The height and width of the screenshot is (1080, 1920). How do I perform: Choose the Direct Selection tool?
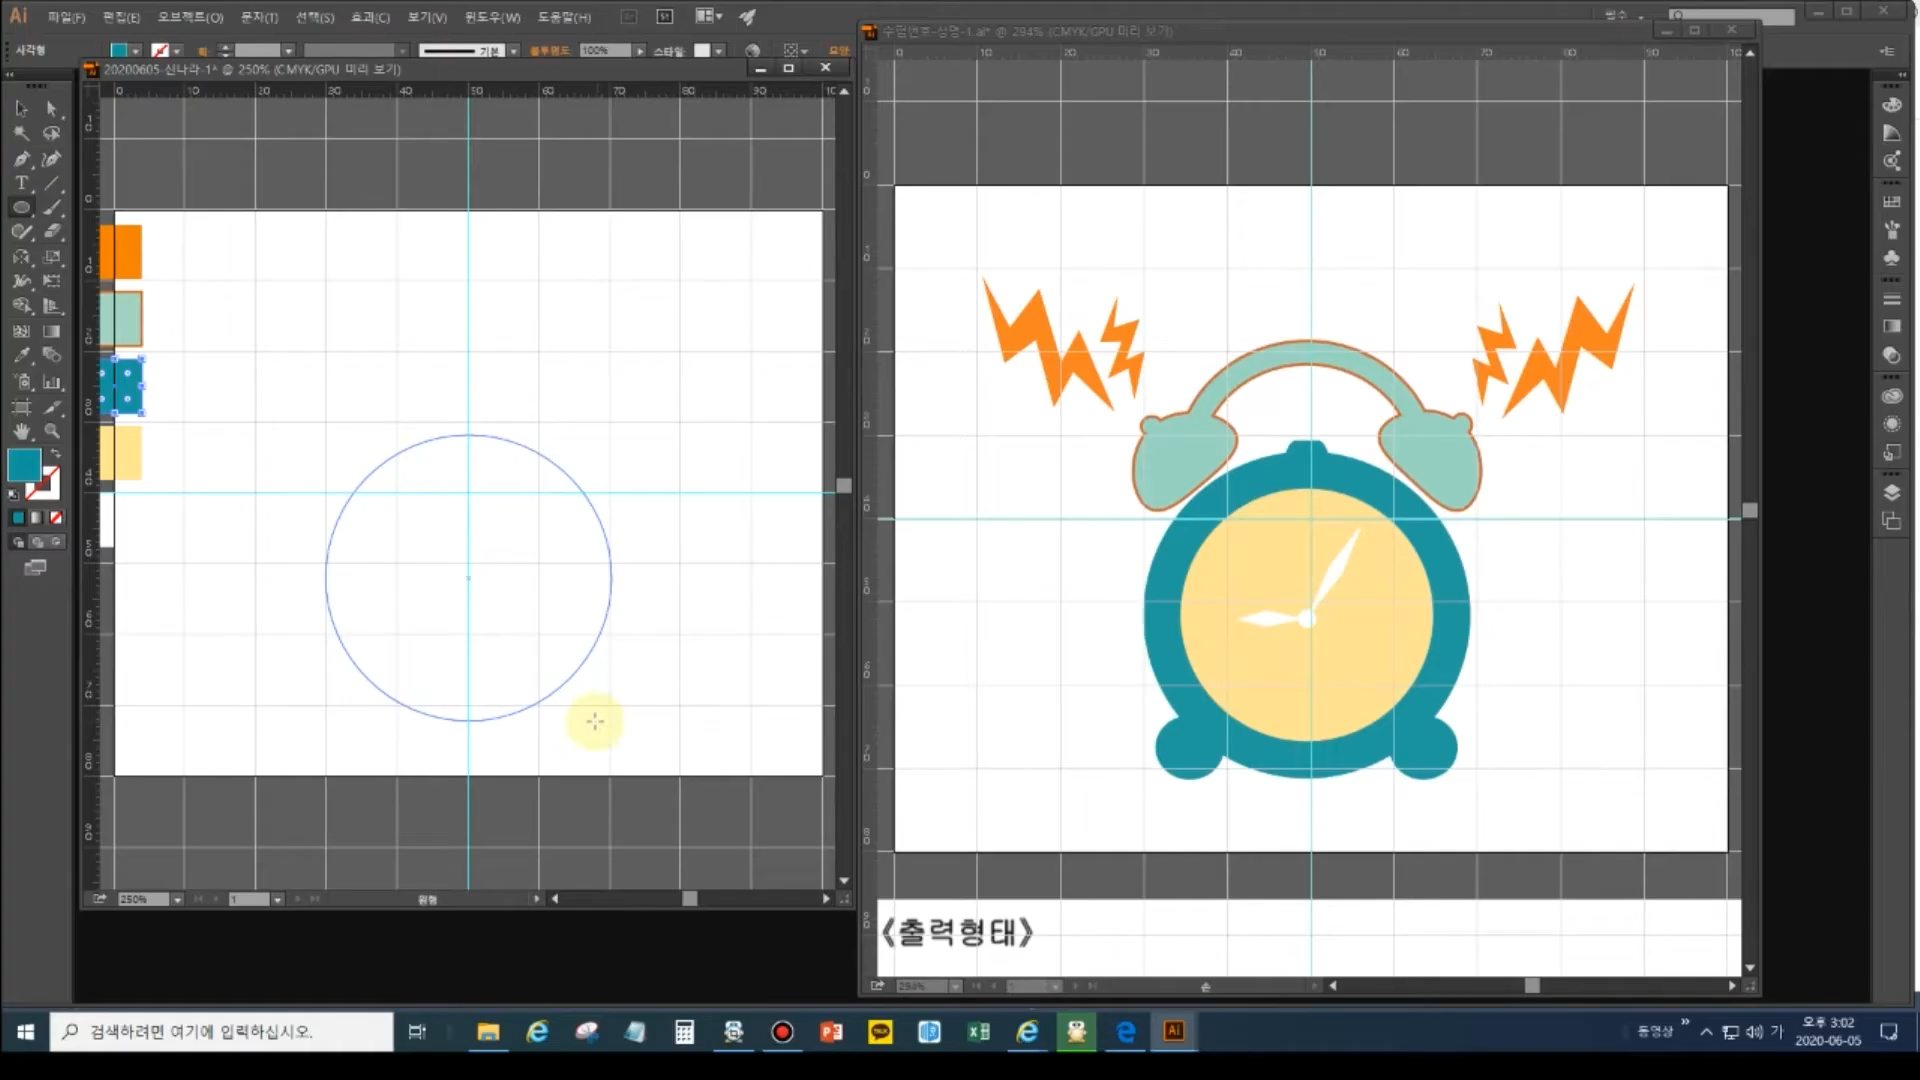tap(52, 109)
